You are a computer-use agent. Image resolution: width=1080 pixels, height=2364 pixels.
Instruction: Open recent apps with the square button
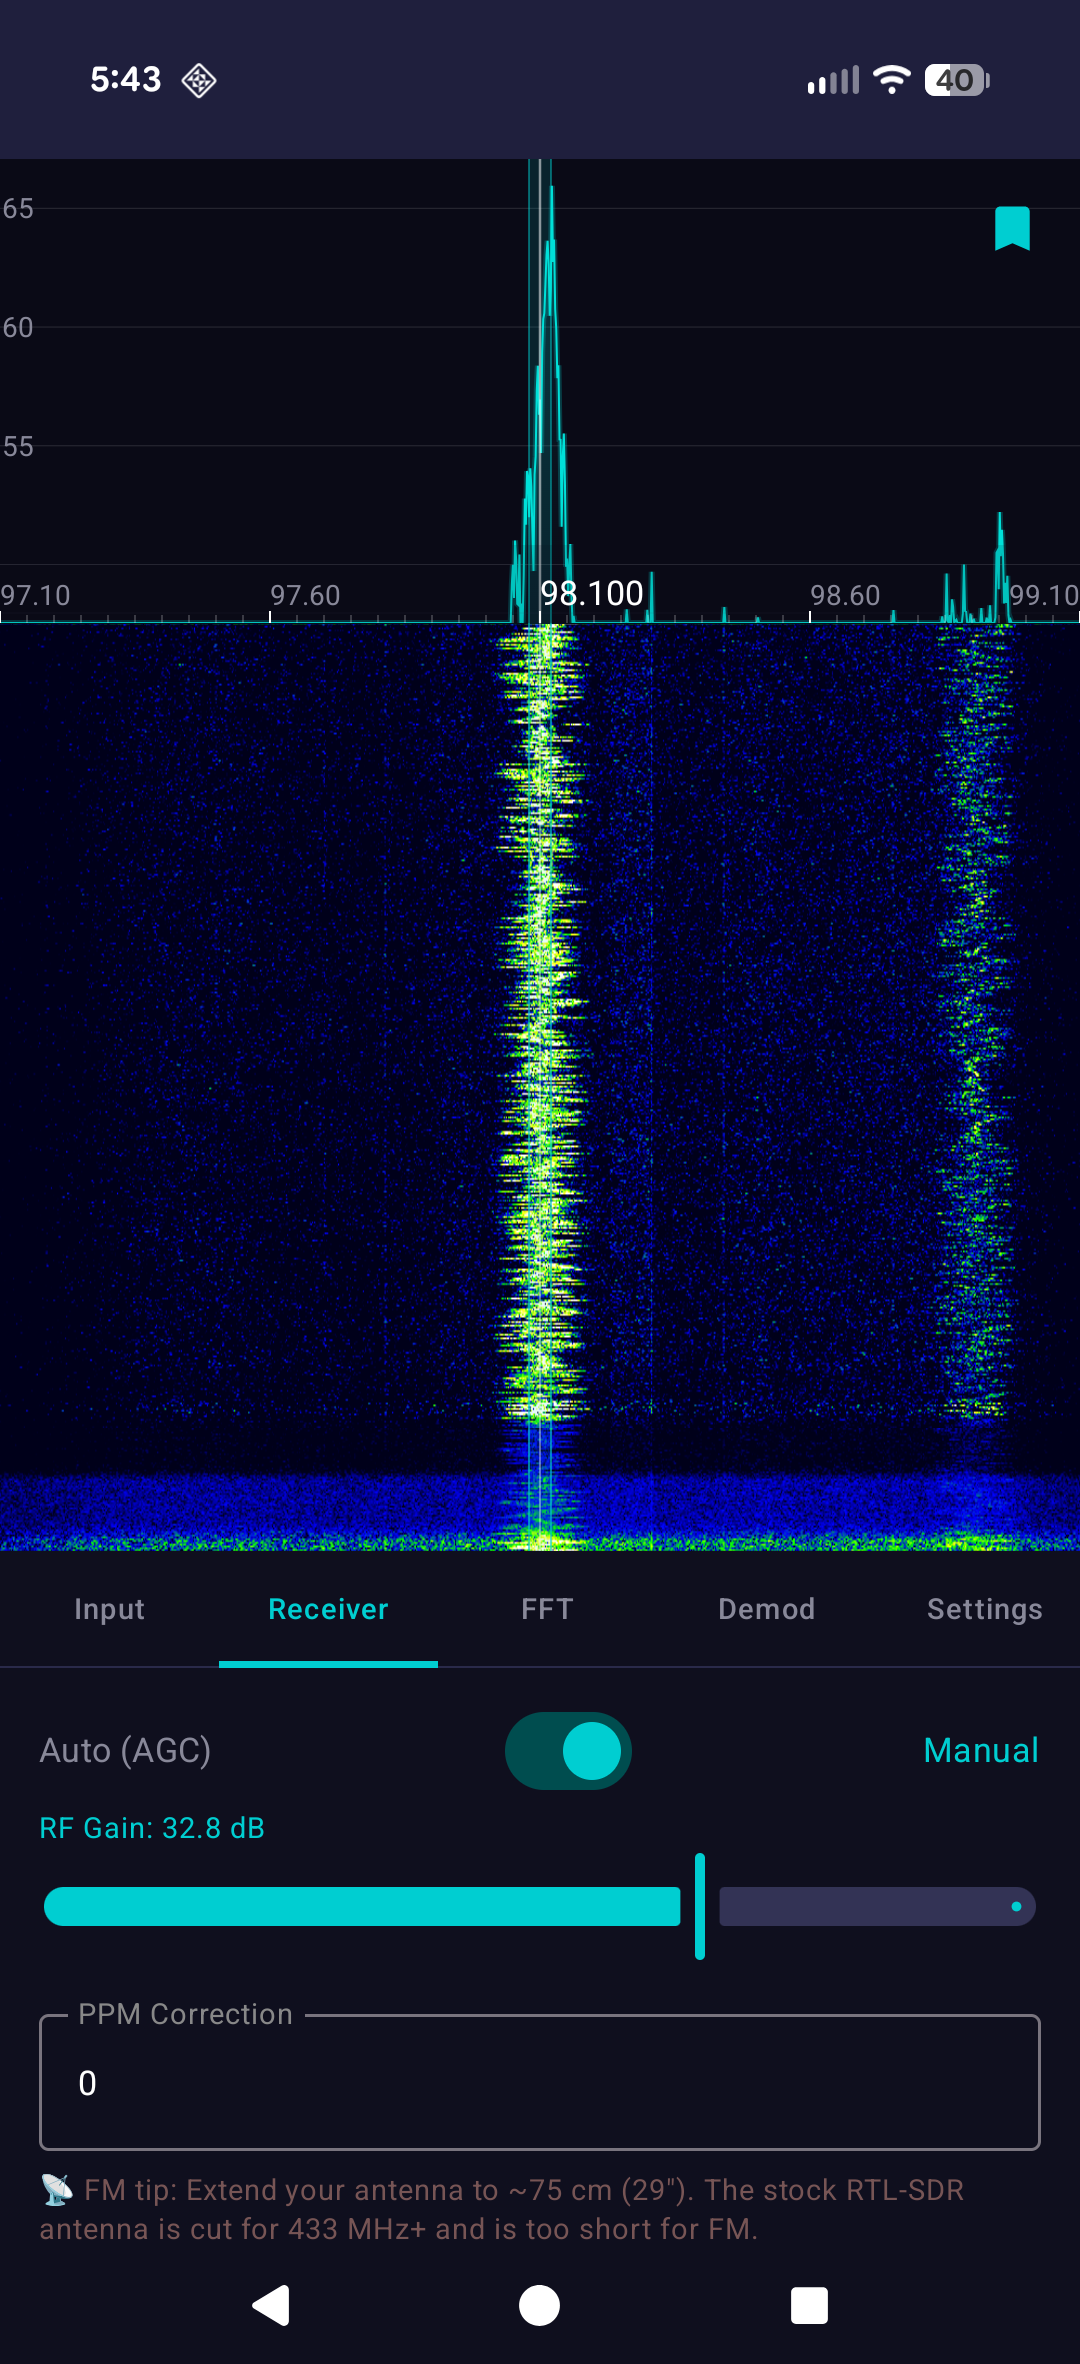[x=809, y=2305]
